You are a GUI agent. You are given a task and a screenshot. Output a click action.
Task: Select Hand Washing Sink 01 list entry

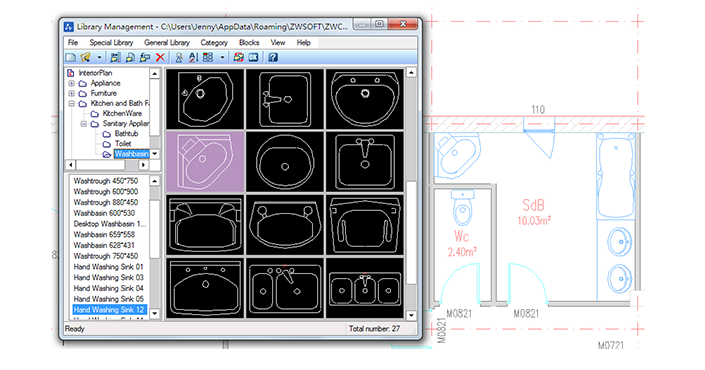coord(108,267)
